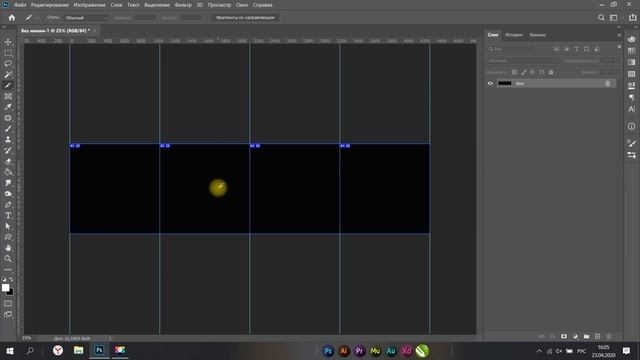Select the Clone Stamp tool
The height and width of the screenshot is (360, 640).
point(8,140)
